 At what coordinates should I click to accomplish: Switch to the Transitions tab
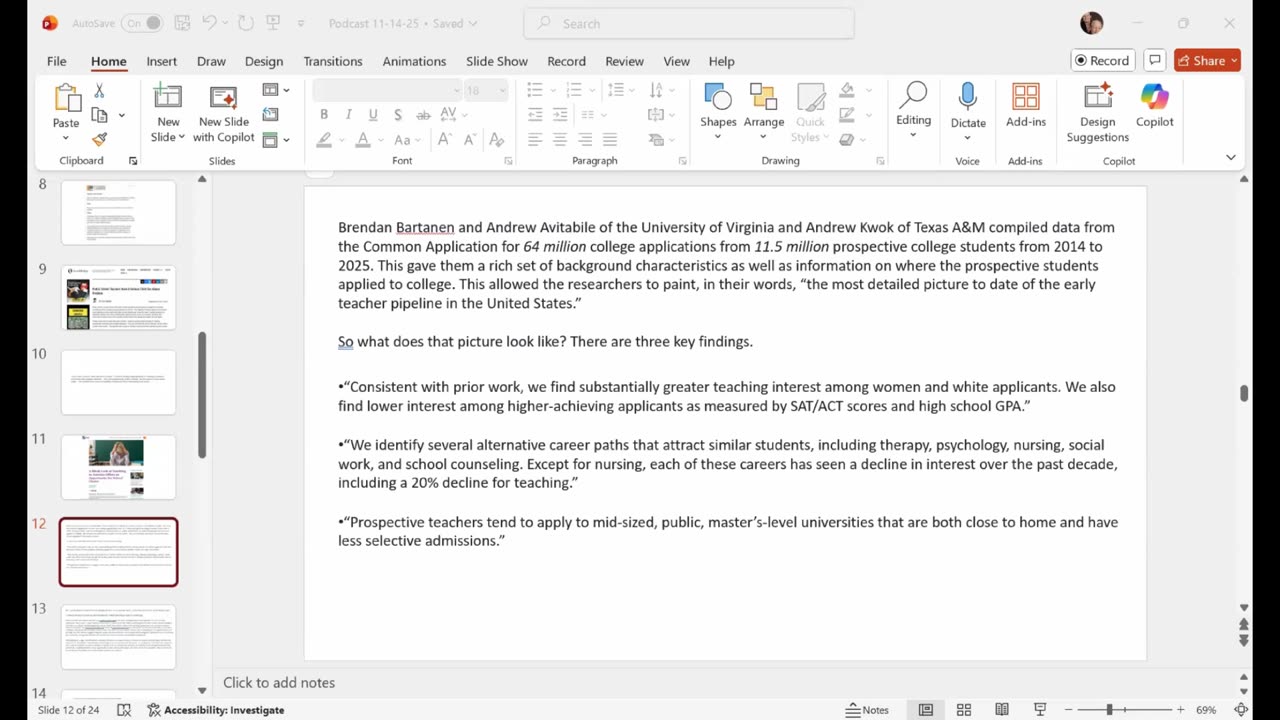[333, 61]
